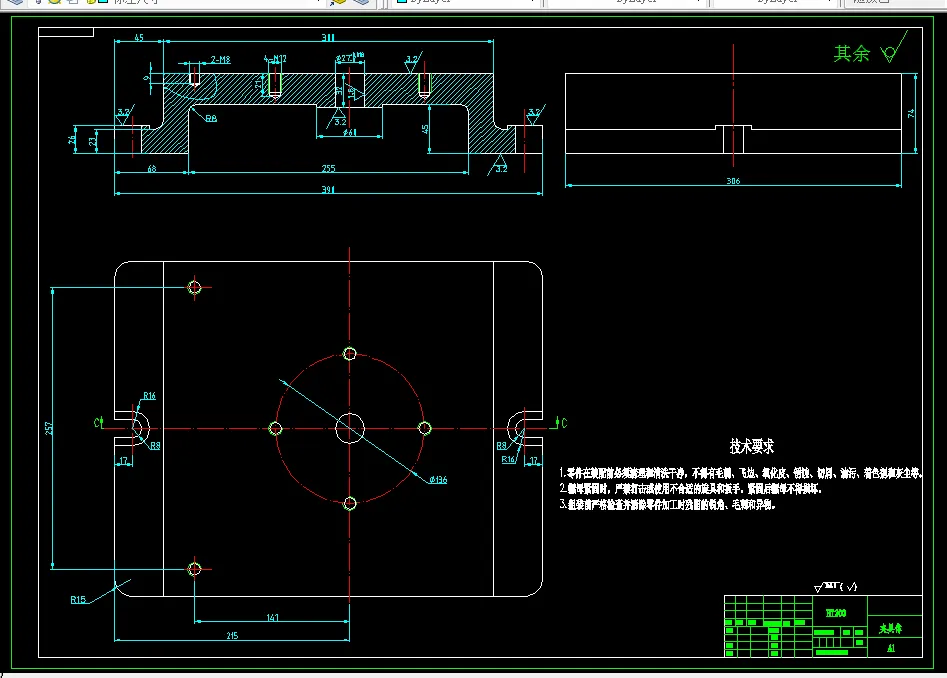Select the 141 dimension text
Screen dimensions: 947x678
272,618
